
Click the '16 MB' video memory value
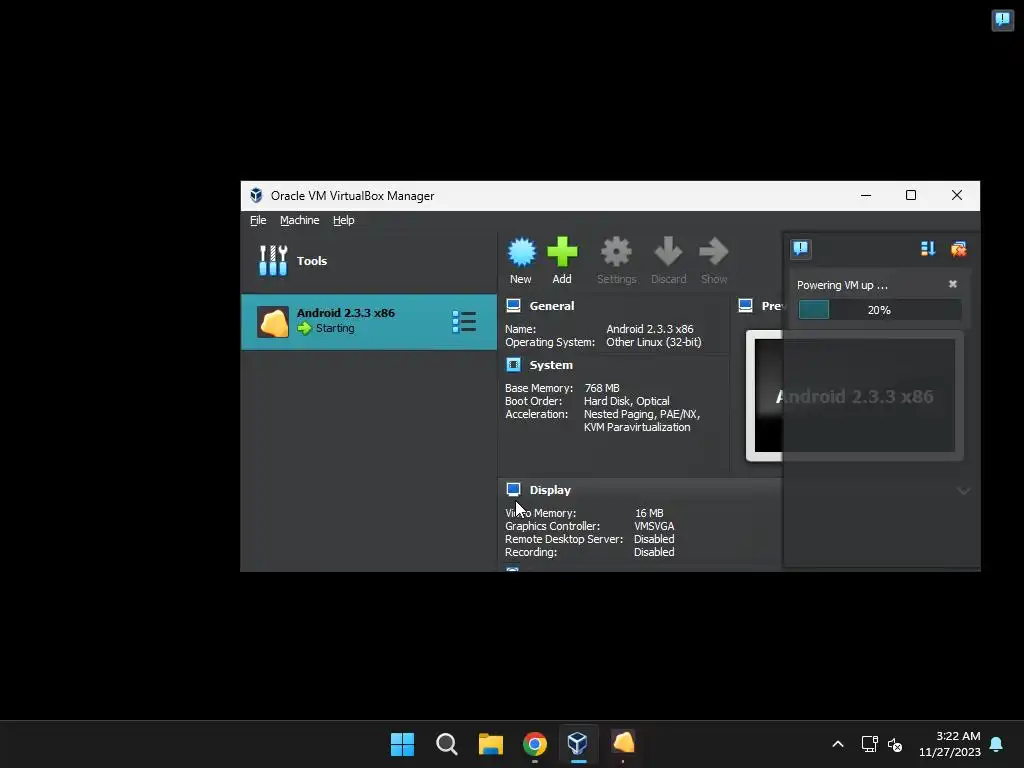pos(649,513)
